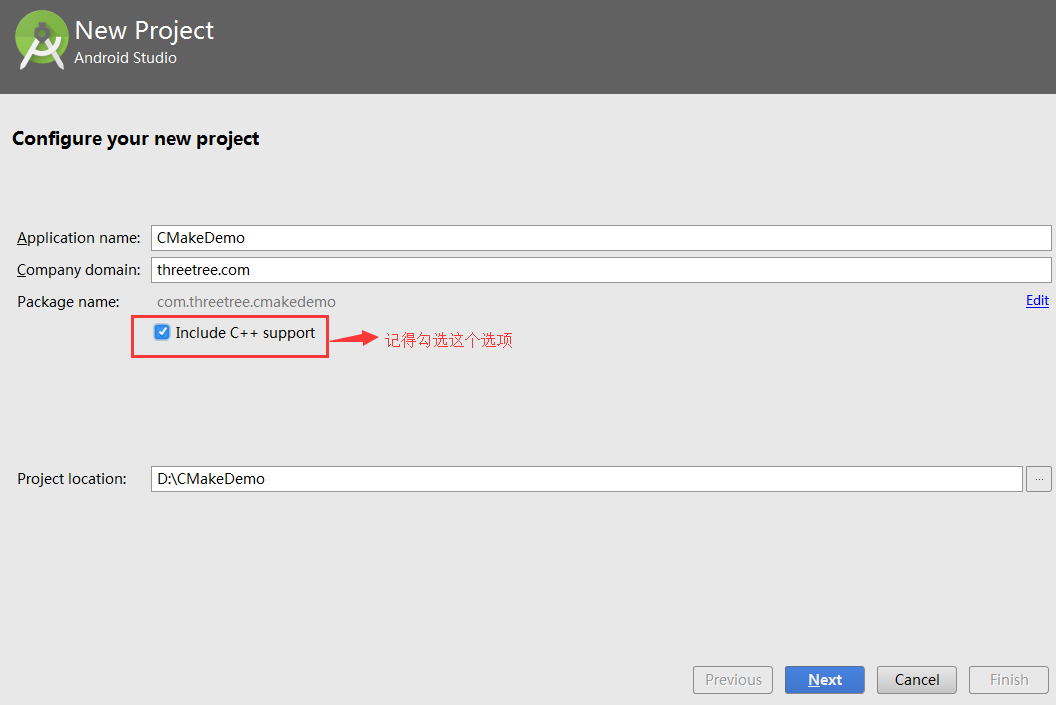Focus the Application name text field
Image resolution: width=1056 pixels, height=705 pixels.
600,238
